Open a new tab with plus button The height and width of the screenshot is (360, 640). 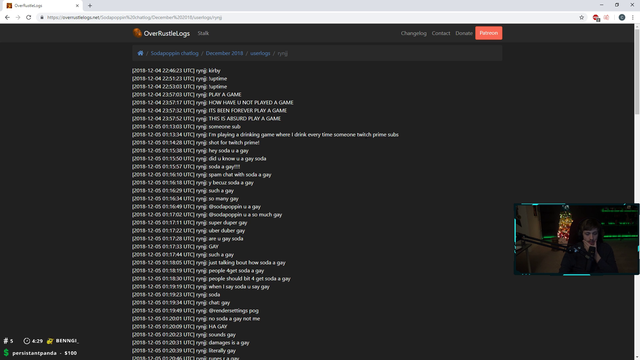pyautogui.click(x=90, y=6)
